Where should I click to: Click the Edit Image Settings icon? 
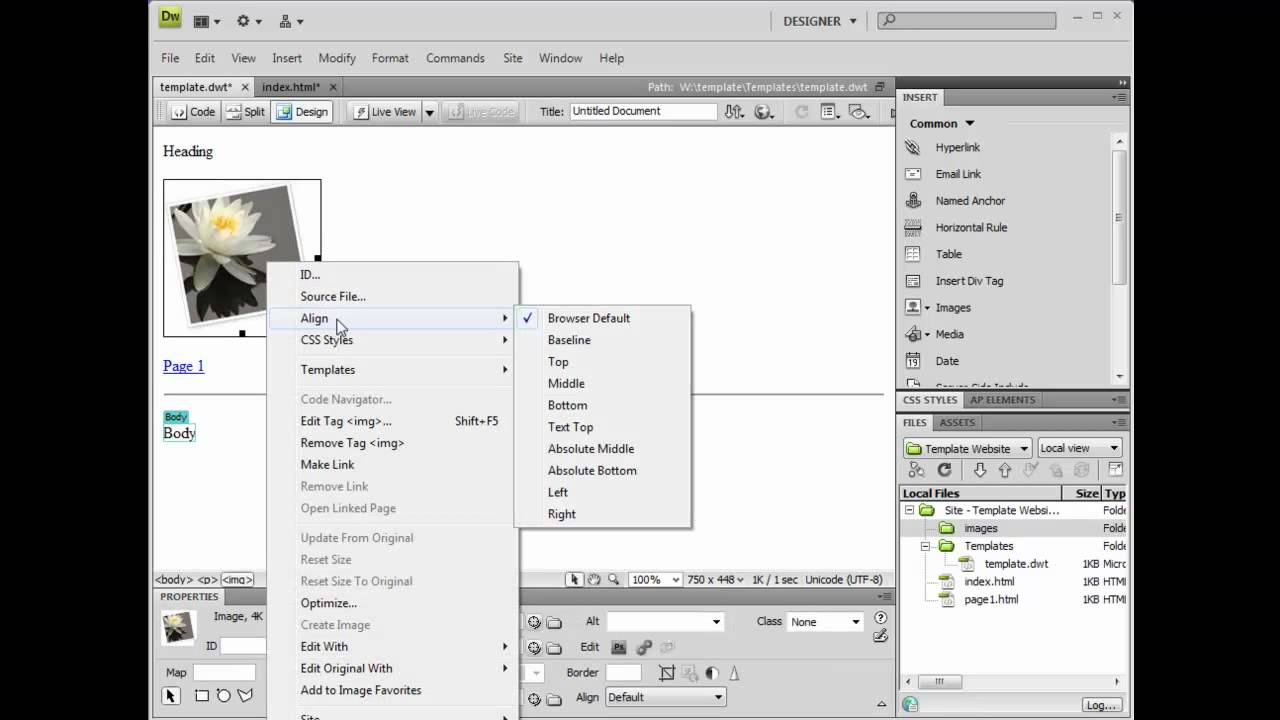click(x=644, y=647)
